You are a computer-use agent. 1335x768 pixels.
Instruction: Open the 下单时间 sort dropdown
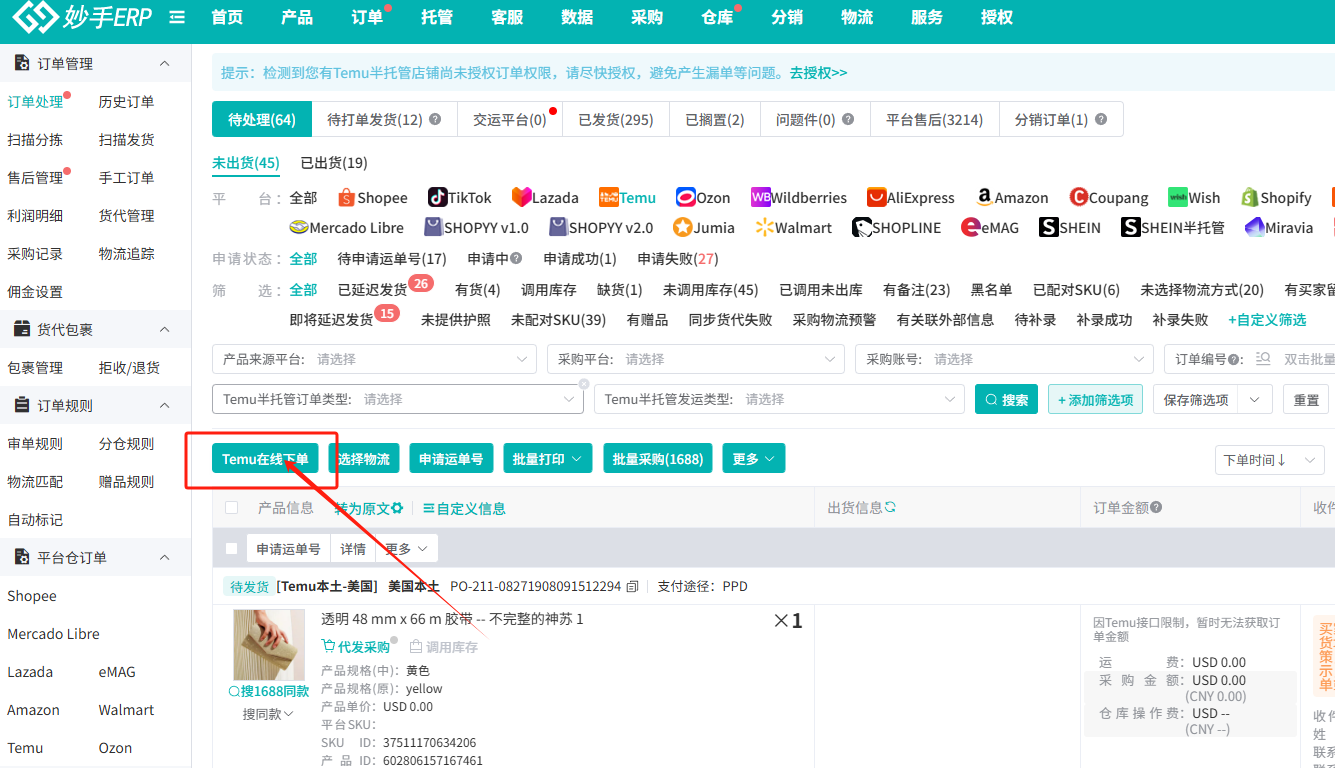click(x=1267, y=460)
